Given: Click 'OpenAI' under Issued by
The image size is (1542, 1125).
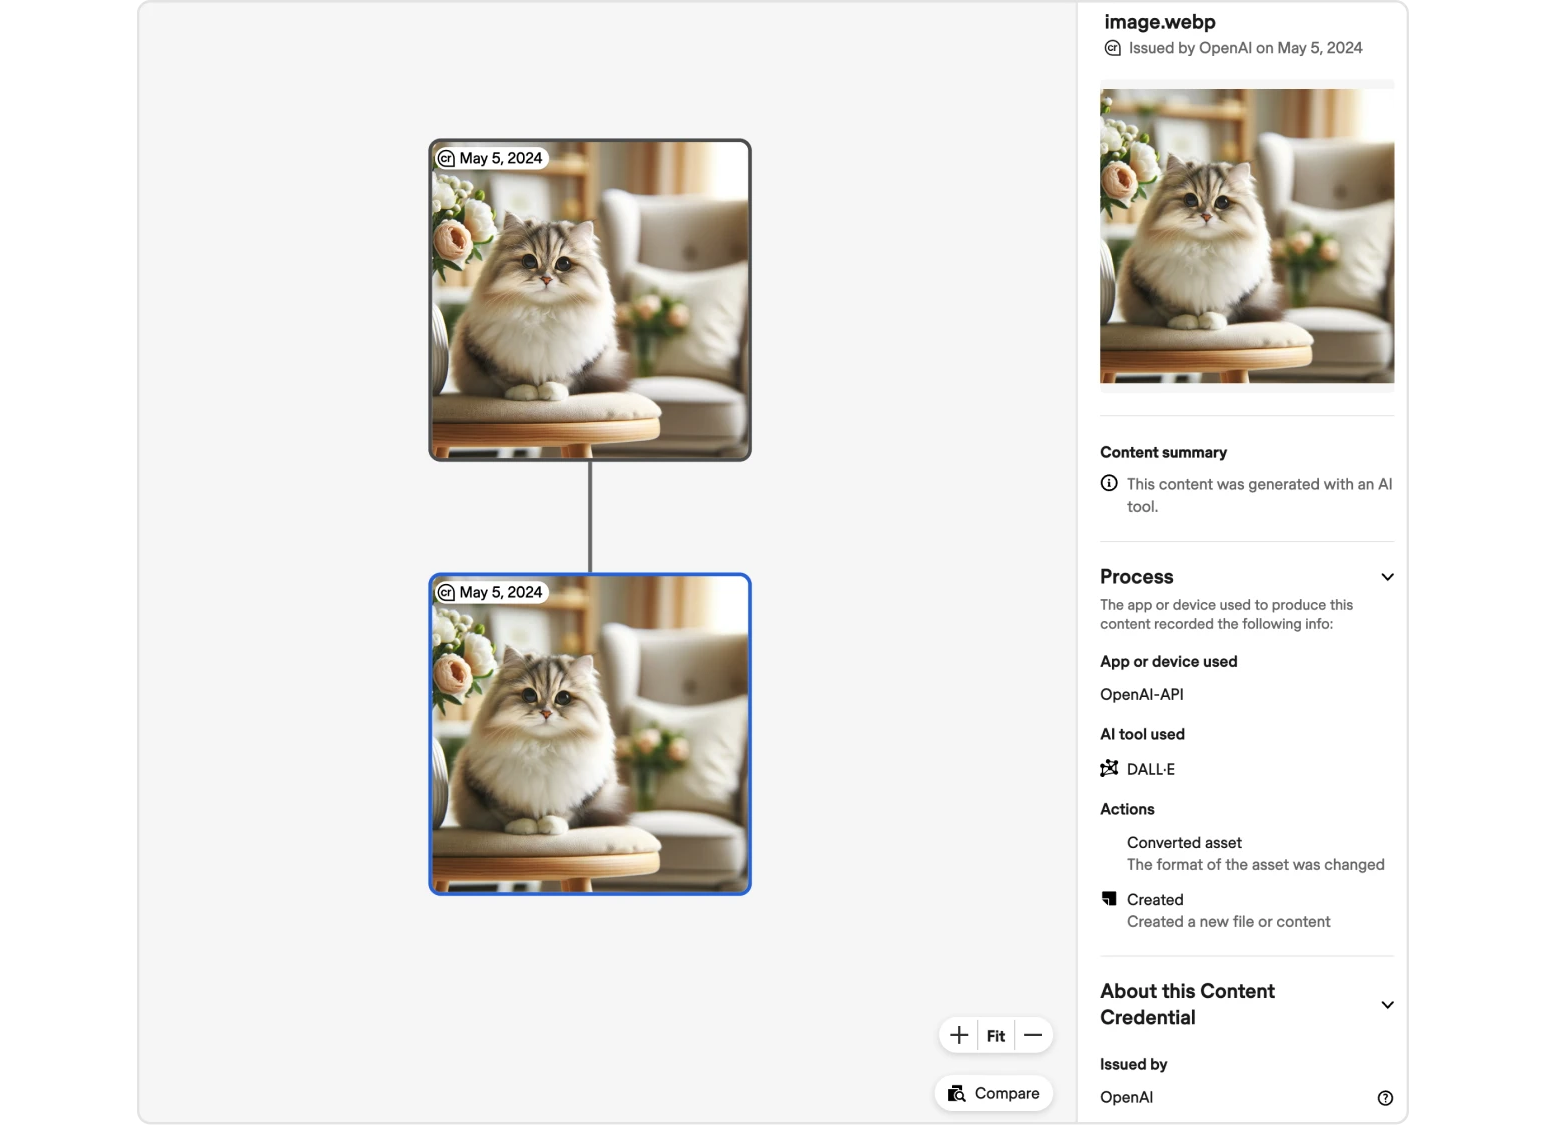Looking at the screenshot, I should click(1126, 1097).
